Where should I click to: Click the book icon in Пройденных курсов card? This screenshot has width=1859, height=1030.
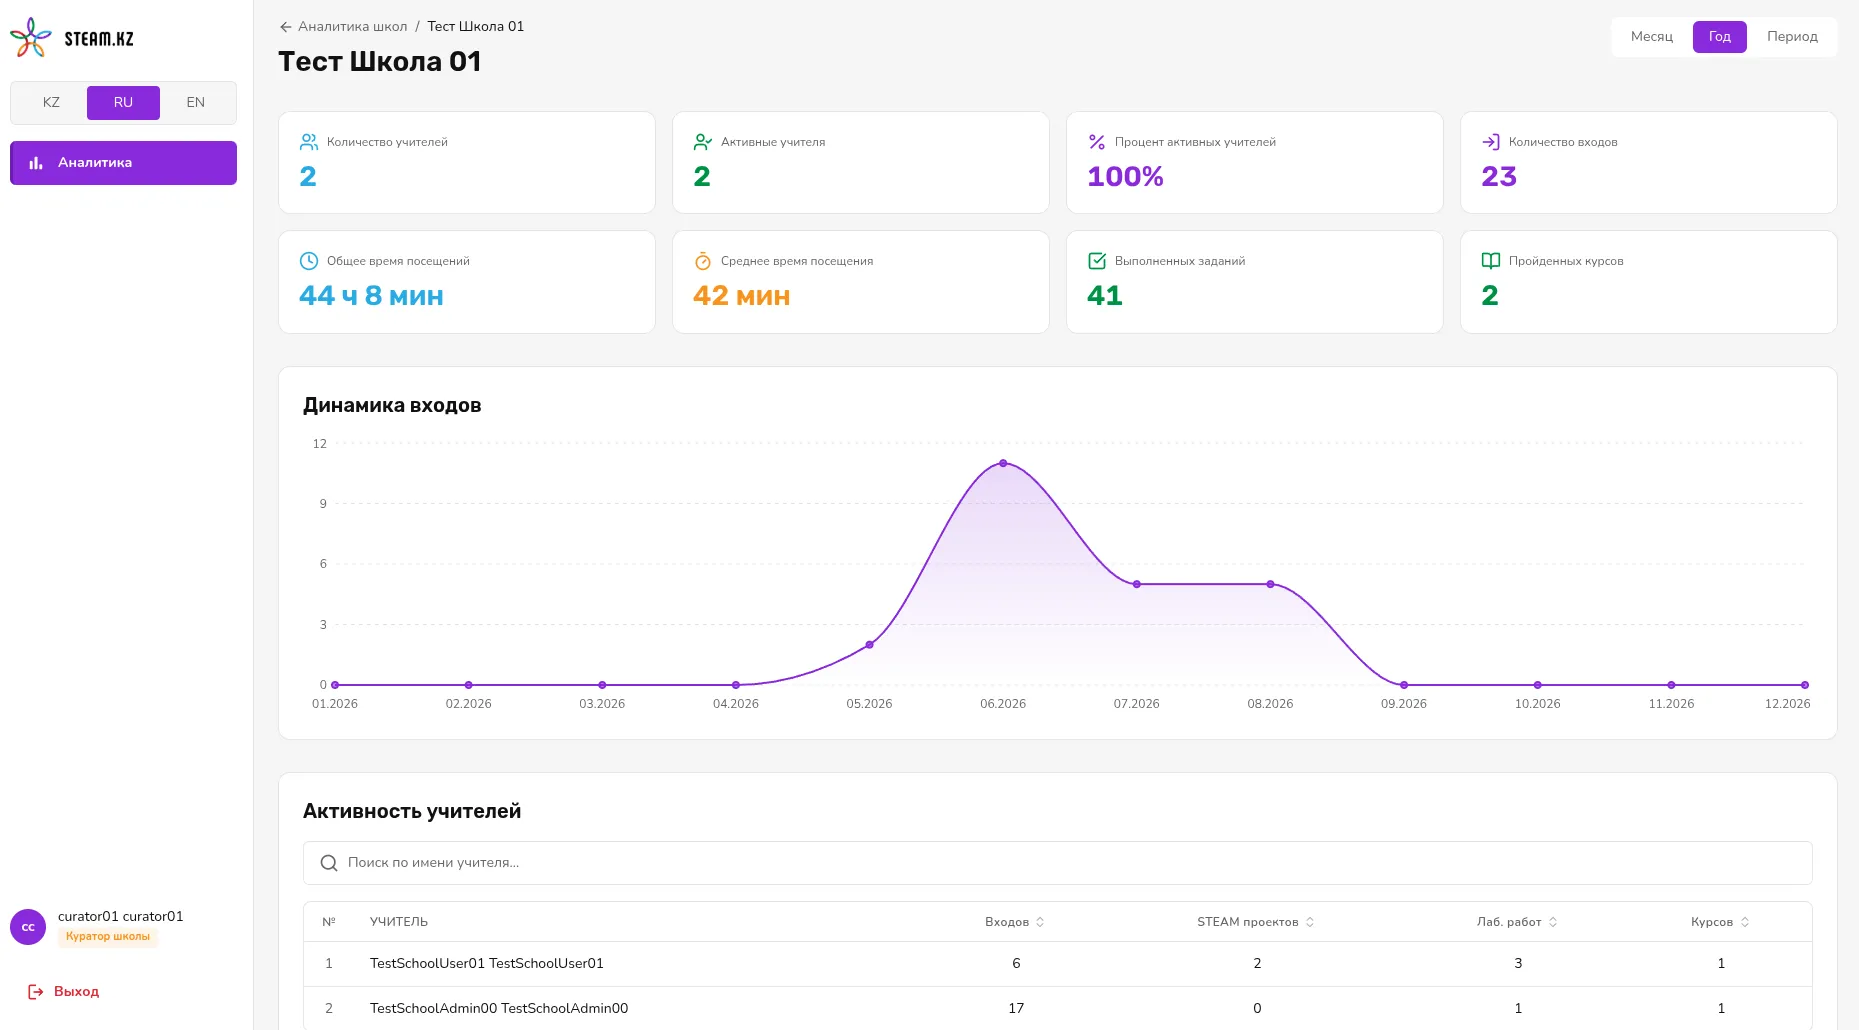(1491, 261)
